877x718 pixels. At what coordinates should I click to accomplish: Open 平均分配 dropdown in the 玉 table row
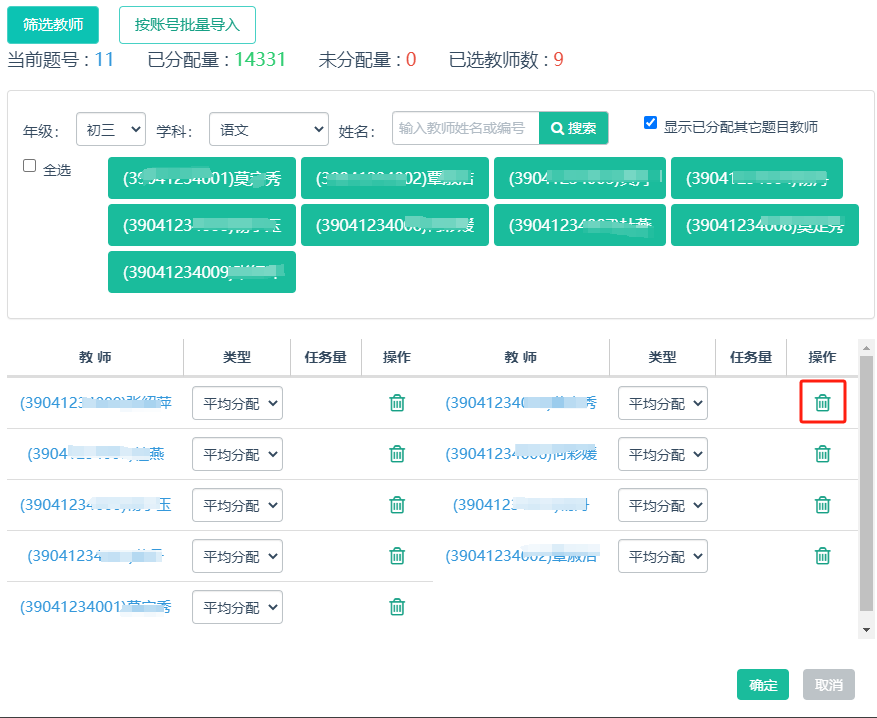point(237,505)
